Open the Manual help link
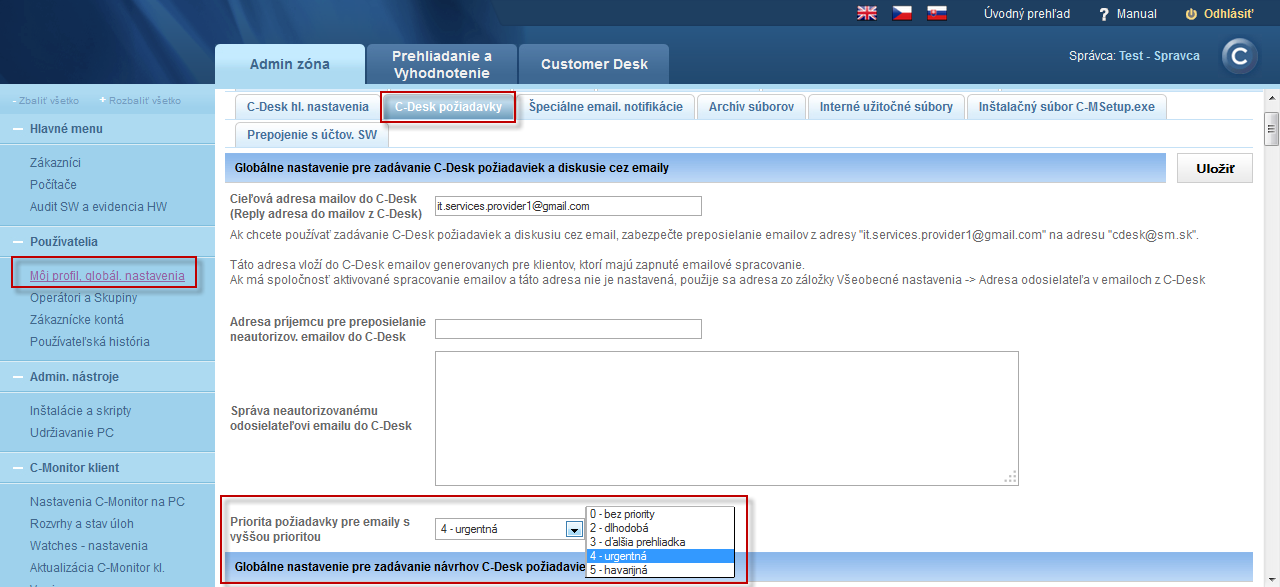The height and width of the screenshot is (587, 1280). [1128, 14]
